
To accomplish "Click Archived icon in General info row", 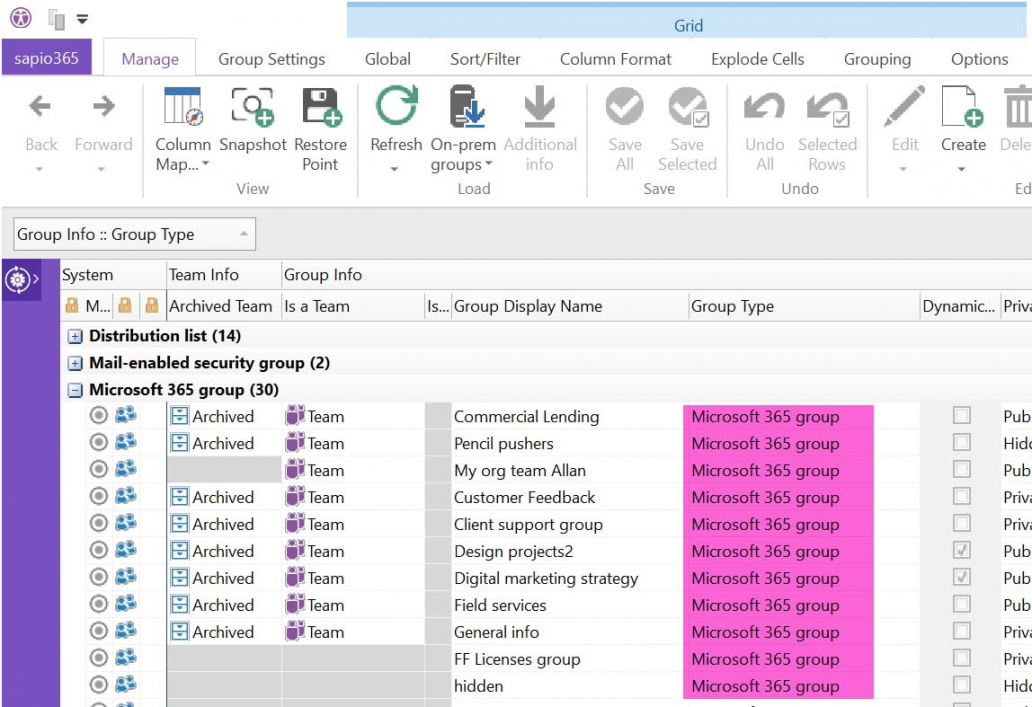I will [179, 632].
